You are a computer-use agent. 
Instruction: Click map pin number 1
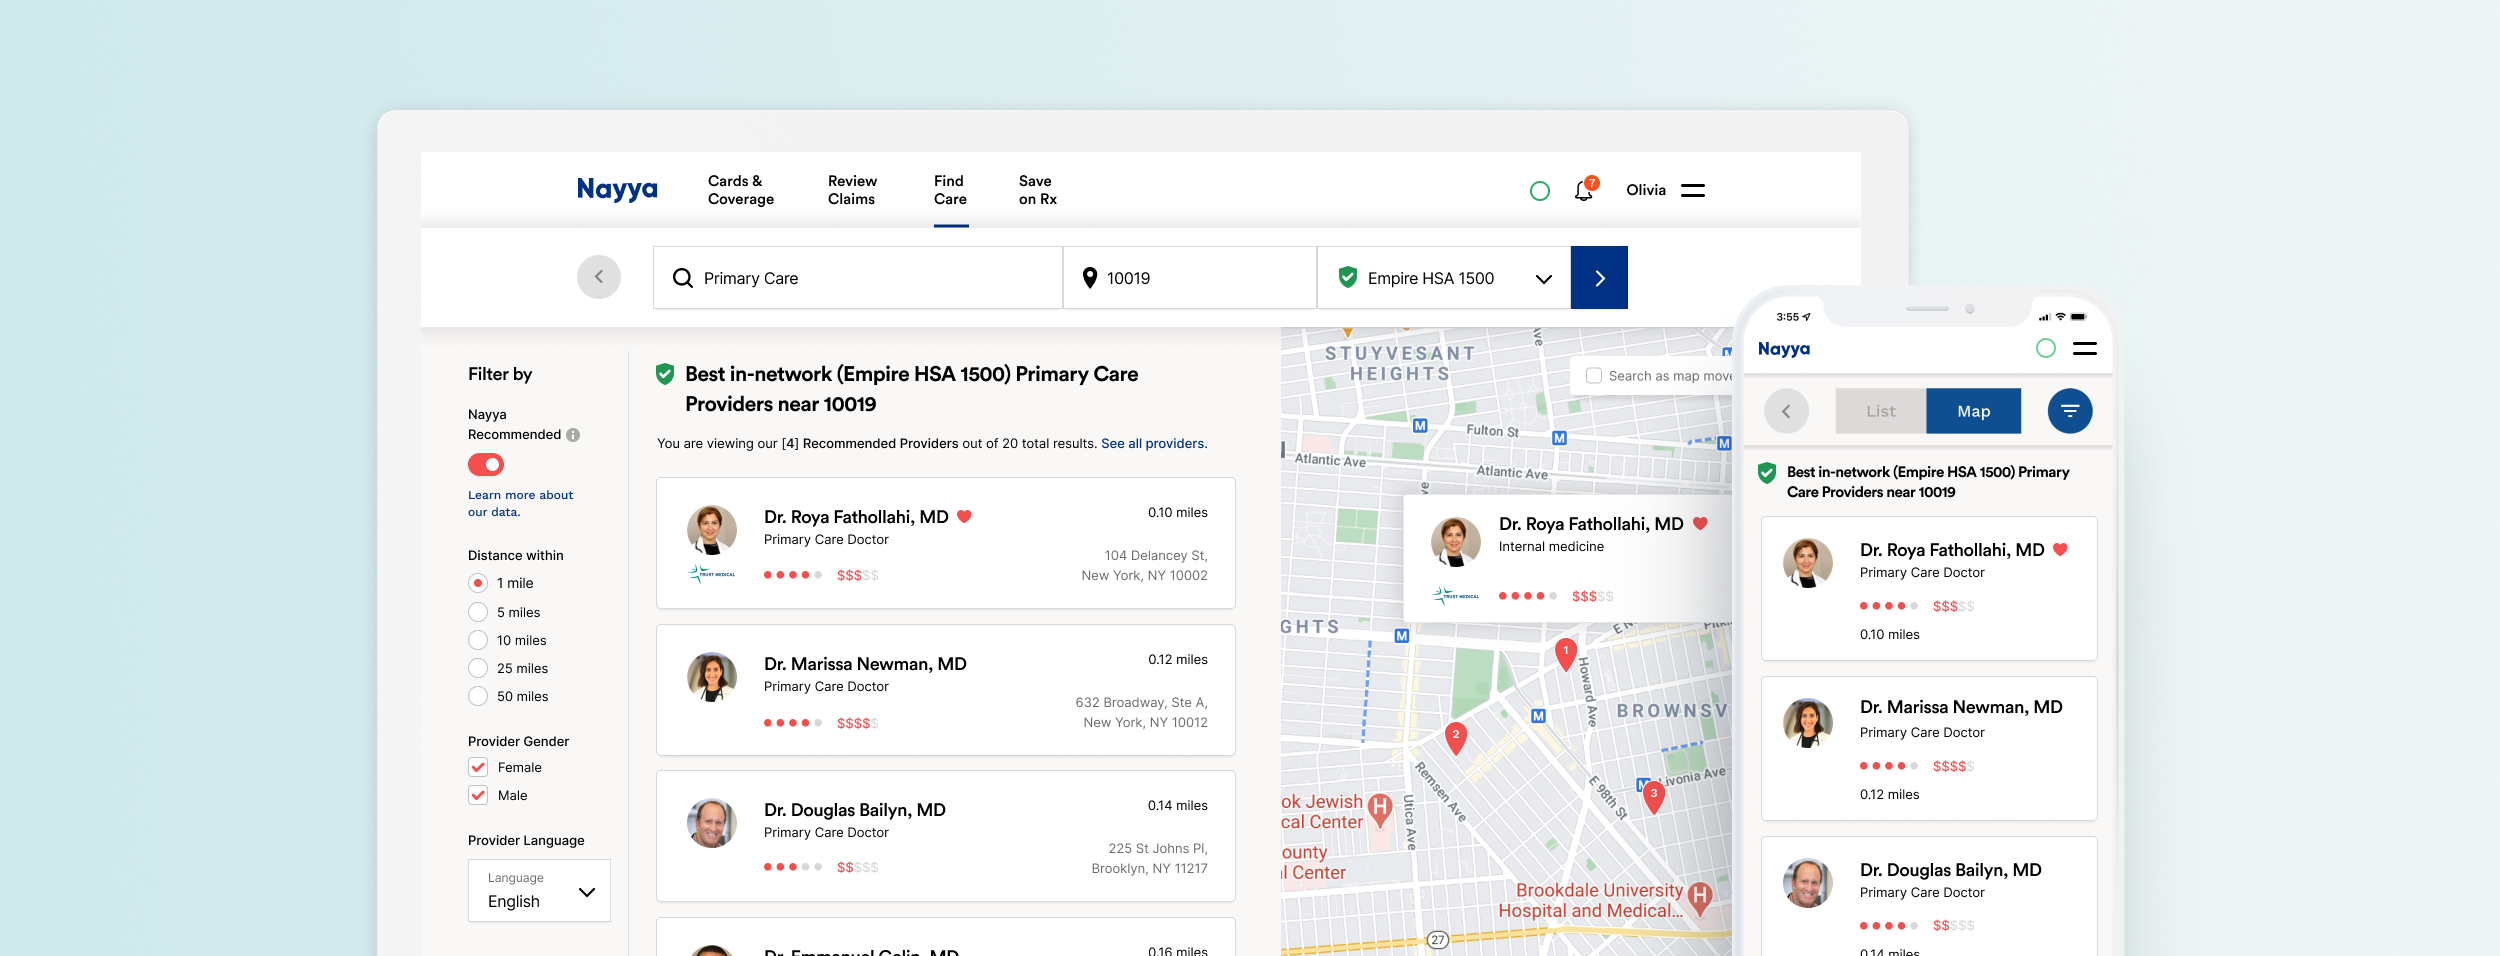[x=1566, y=654]
